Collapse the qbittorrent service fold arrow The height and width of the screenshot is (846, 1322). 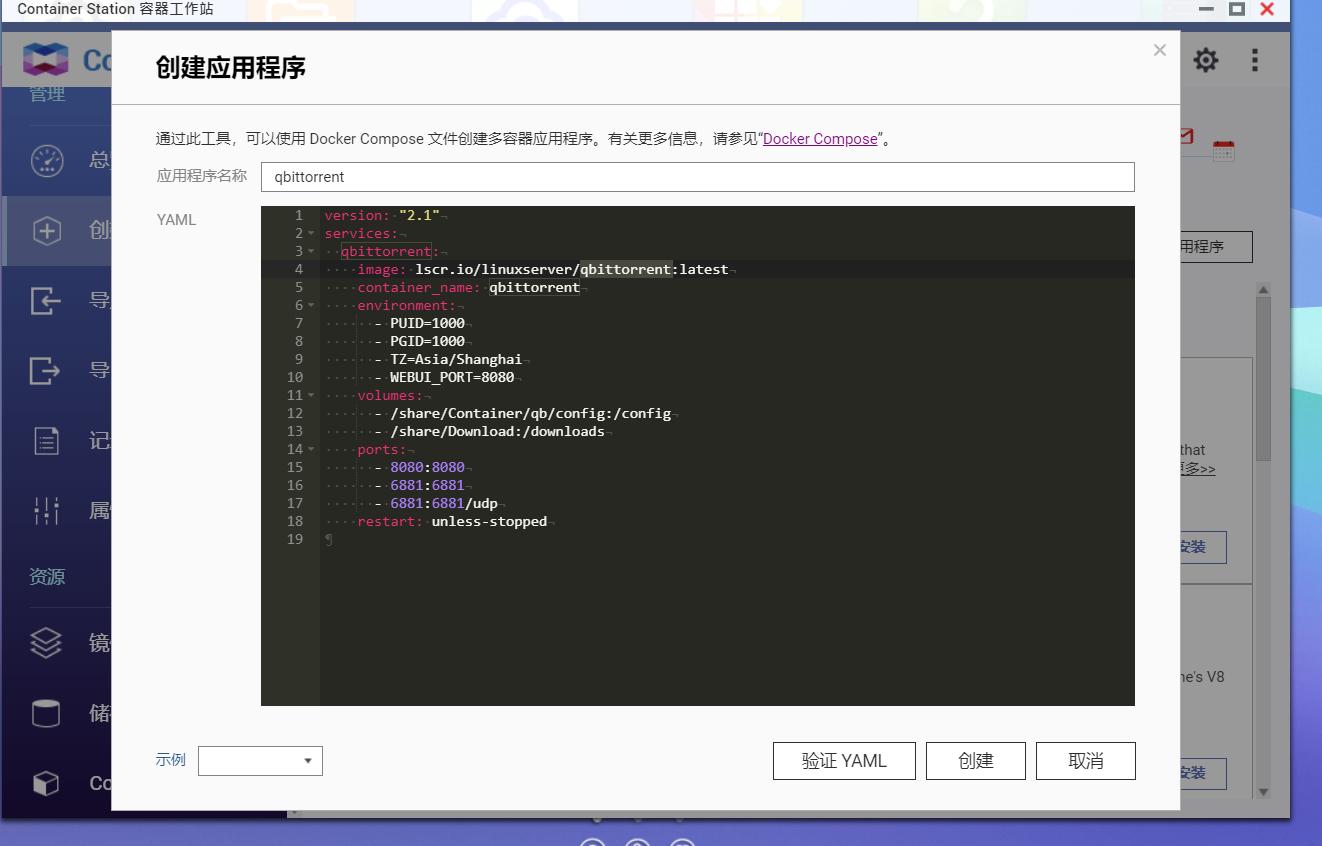click(309, 251)
